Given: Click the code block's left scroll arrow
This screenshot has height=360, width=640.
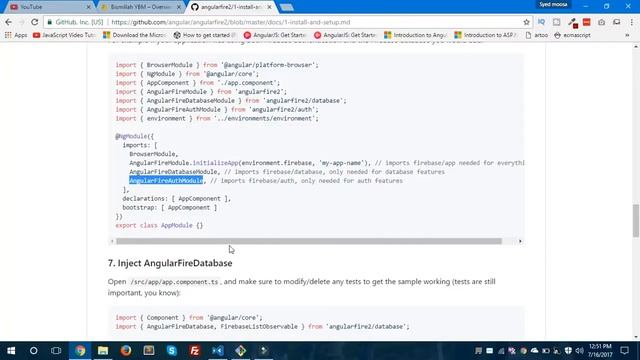Looking at the screenshot, I should pyautogui.click(x=112, y=241).
